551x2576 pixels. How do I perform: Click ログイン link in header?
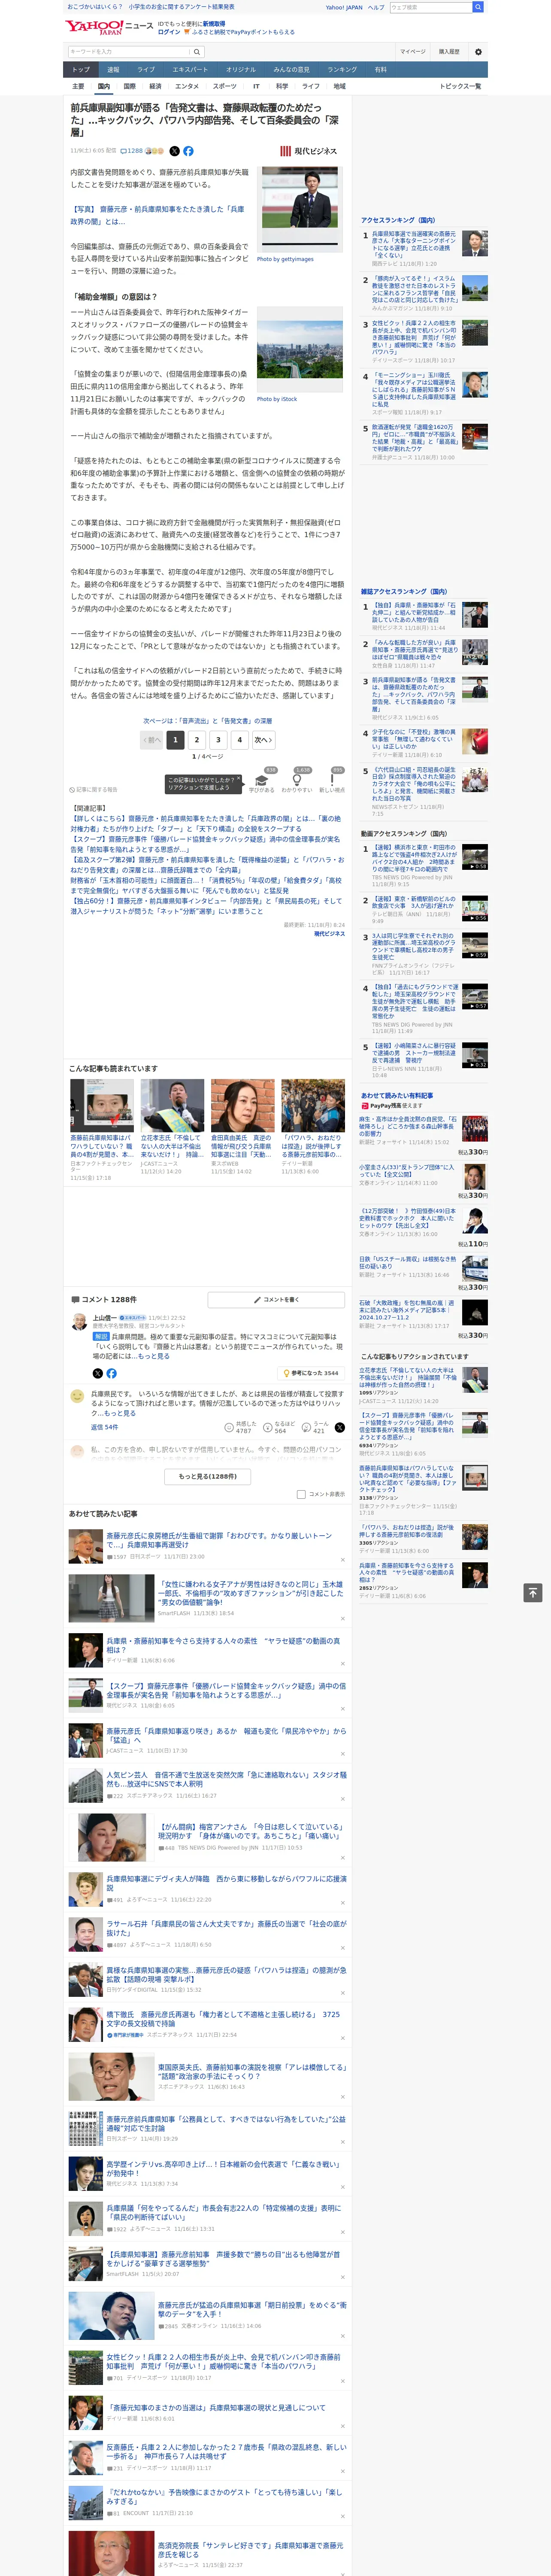[169, 32]
